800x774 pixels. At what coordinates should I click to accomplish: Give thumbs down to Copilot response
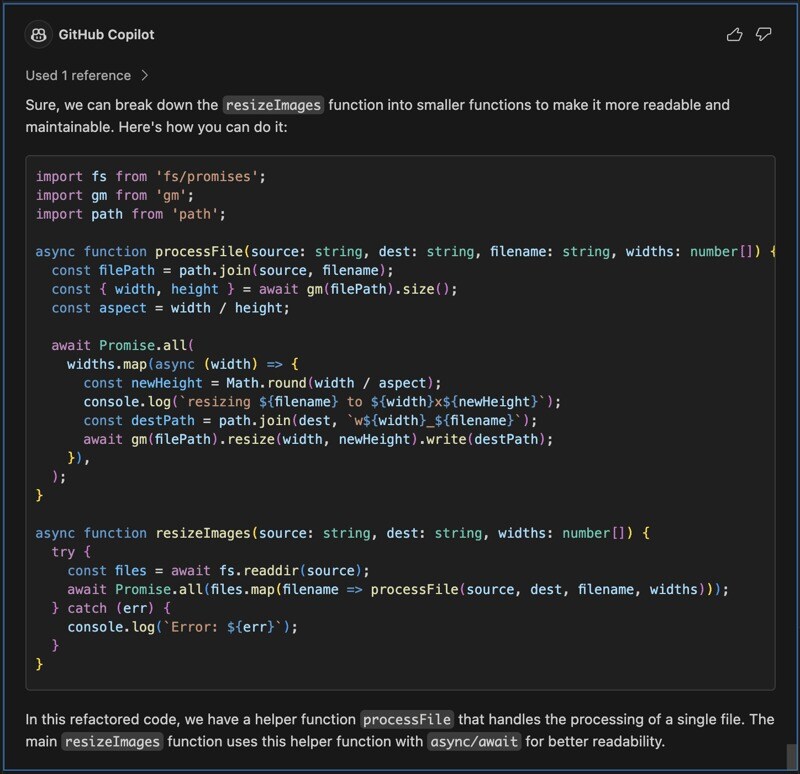point(763,35)
